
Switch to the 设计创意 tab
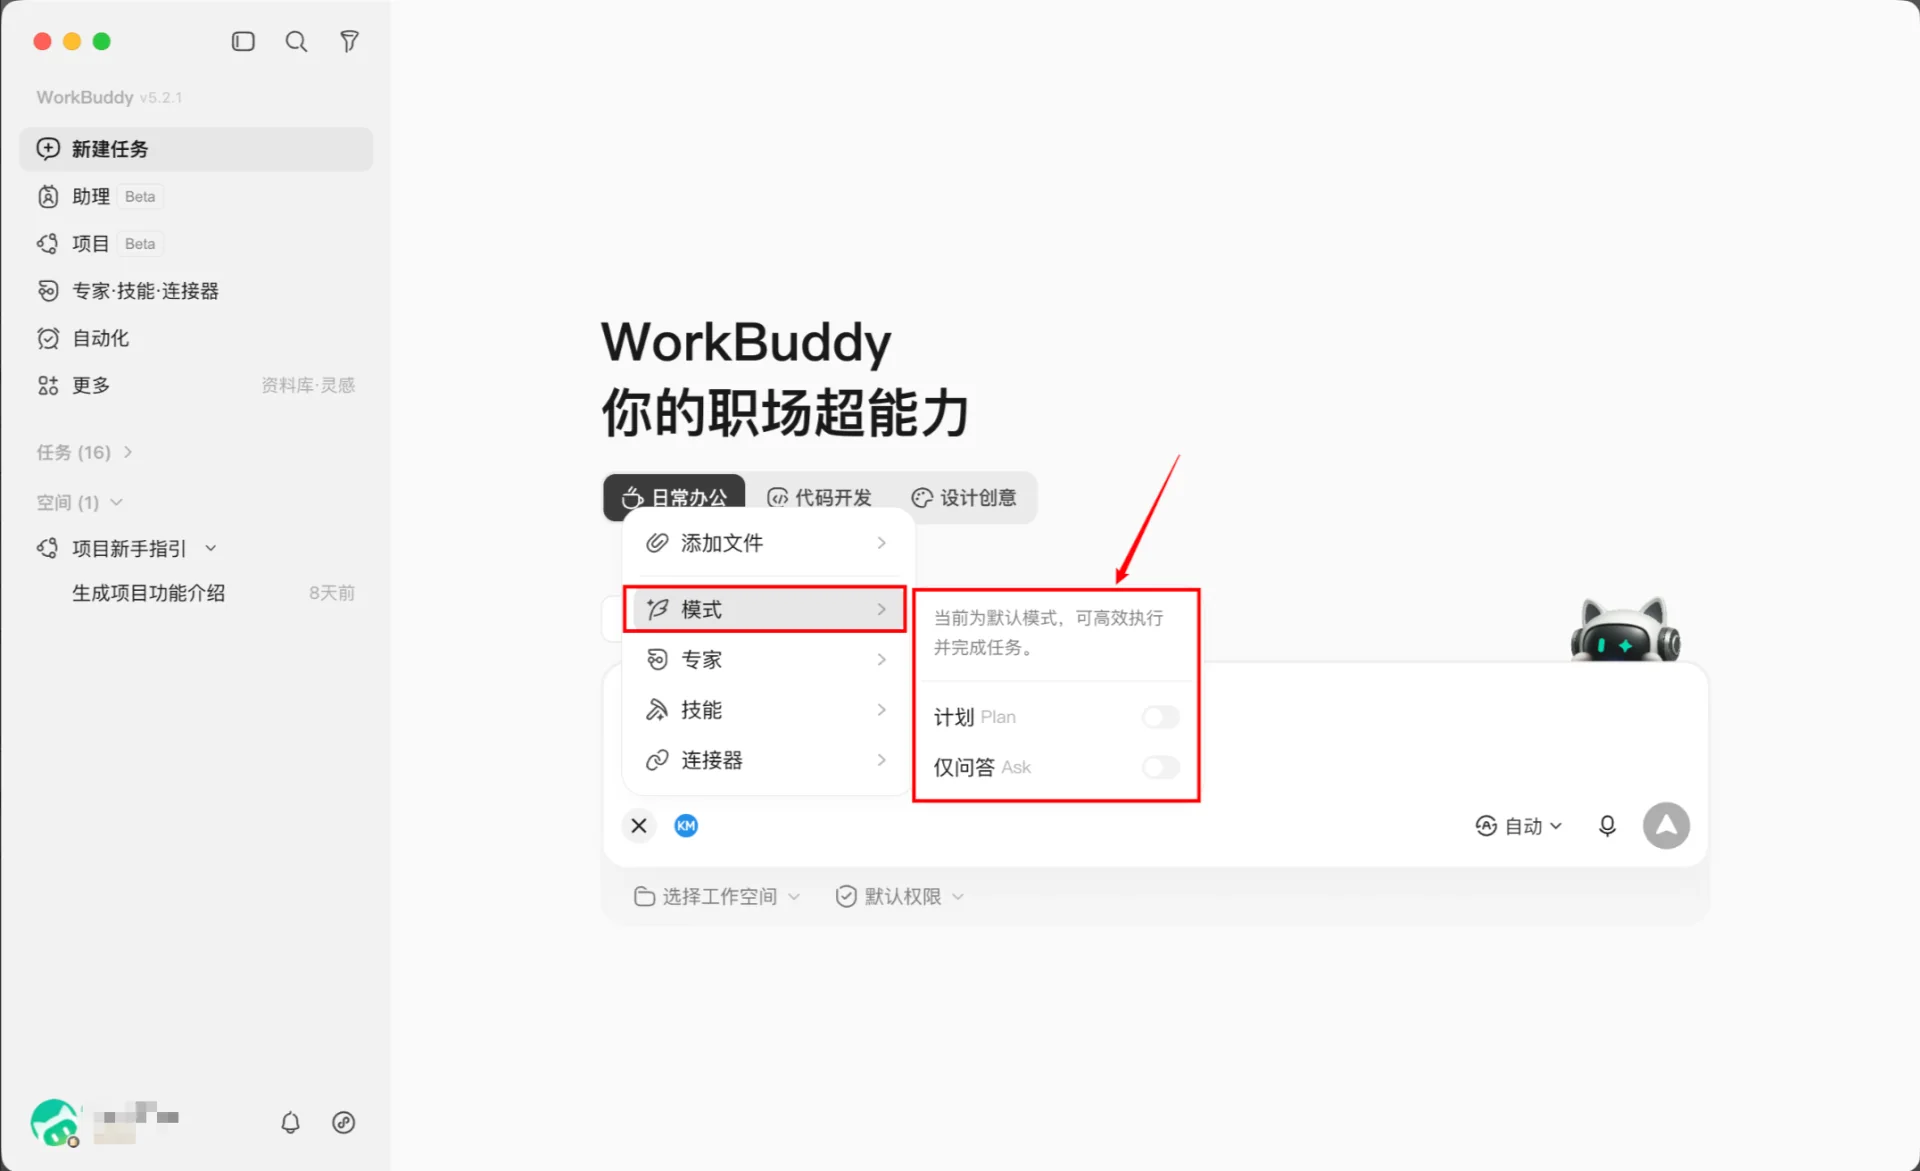tap(964, 497)
